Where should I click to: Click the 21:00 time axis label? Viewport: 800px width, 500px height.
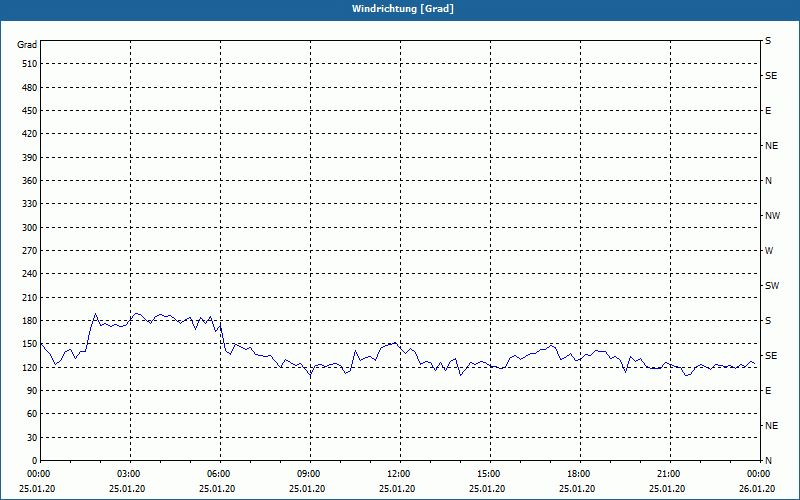tap(670, 474)
